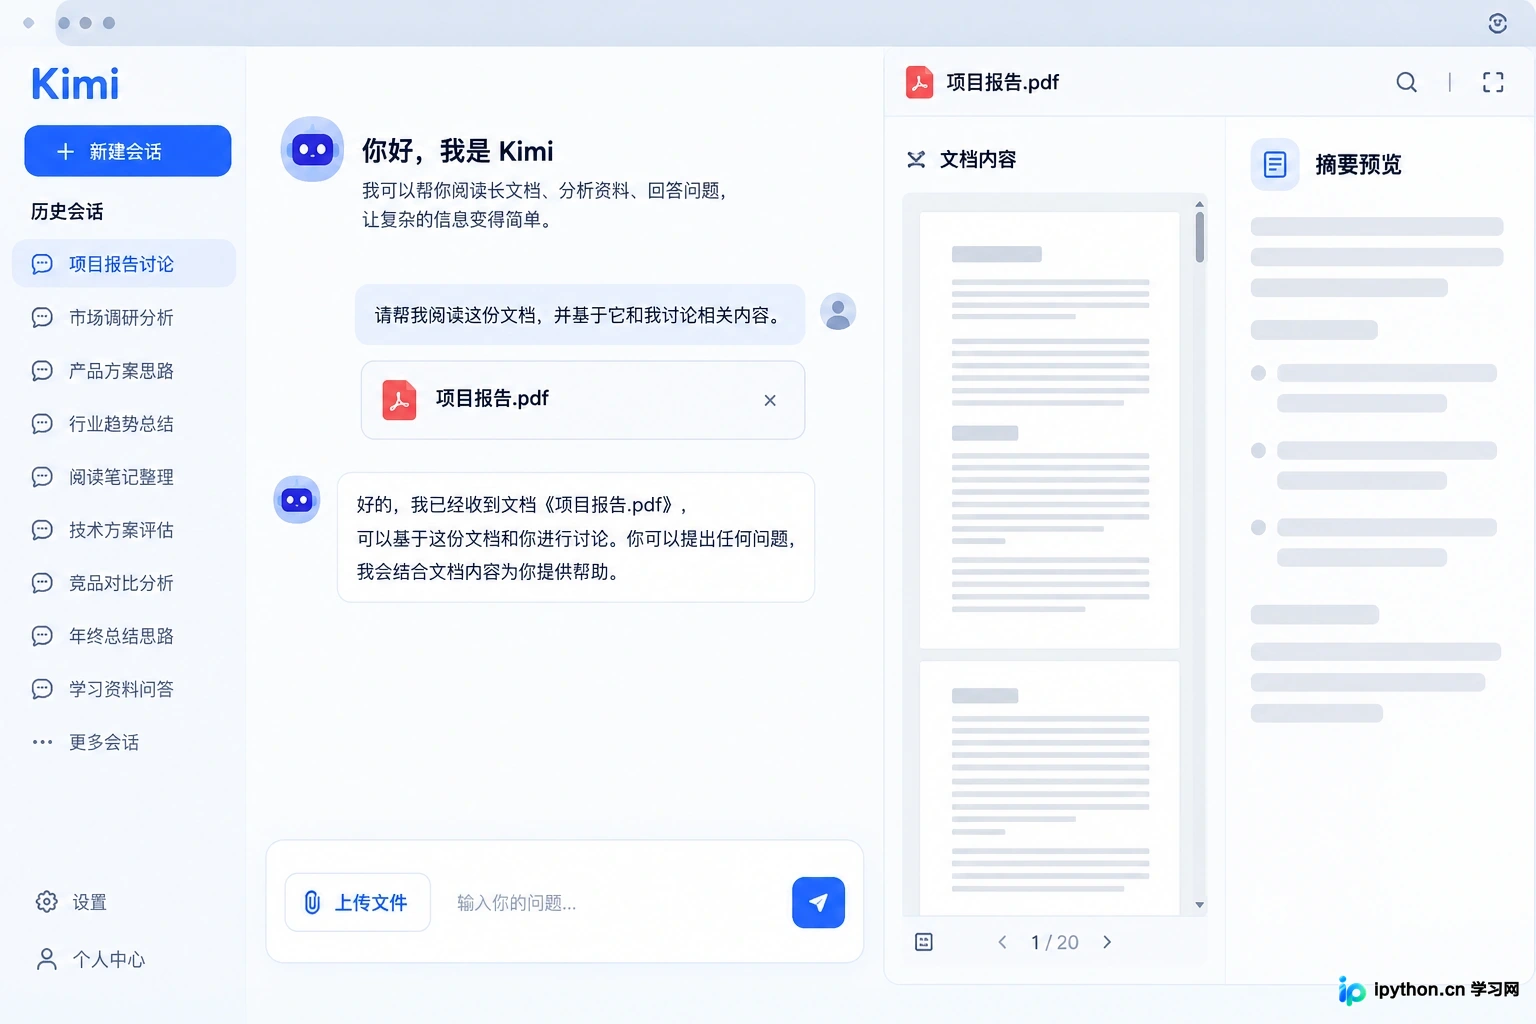Toggle page thumbnails icon in viewer footer

924,942
